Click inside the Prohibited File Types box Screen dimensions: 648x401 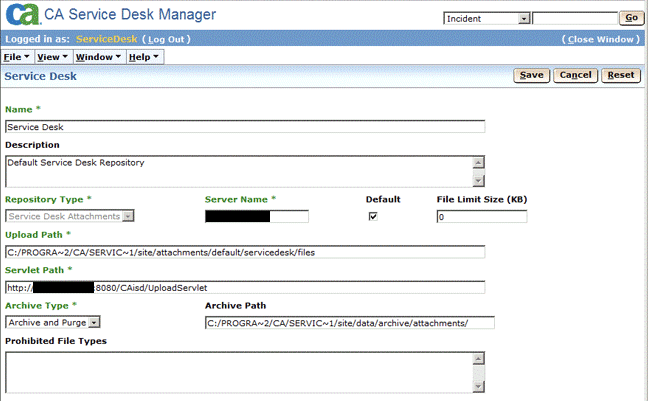coord(238,371)
